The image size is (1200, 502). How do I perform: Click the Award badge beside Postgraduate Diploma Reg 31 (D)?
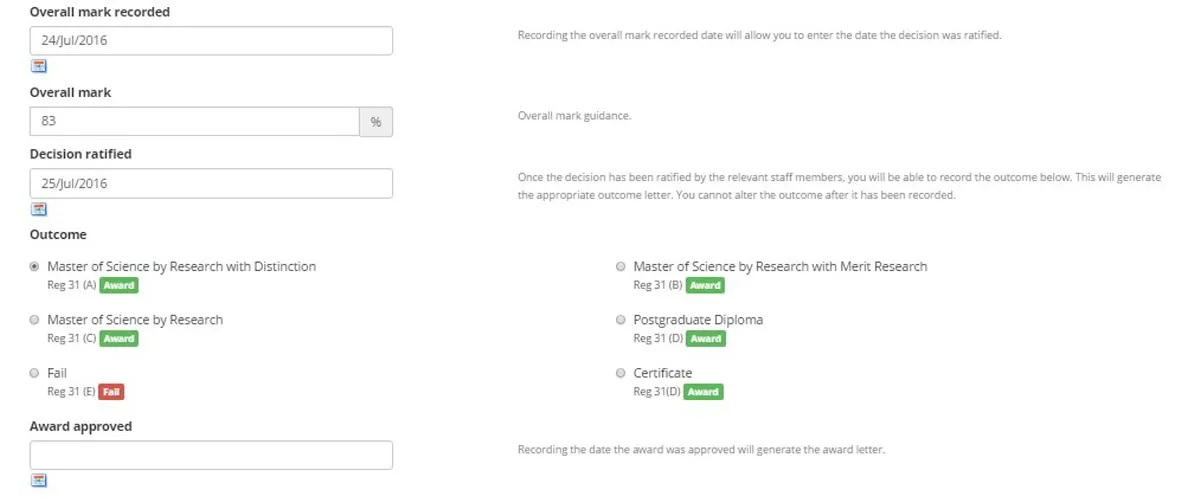pyautogui.click(x=705, y=339)
